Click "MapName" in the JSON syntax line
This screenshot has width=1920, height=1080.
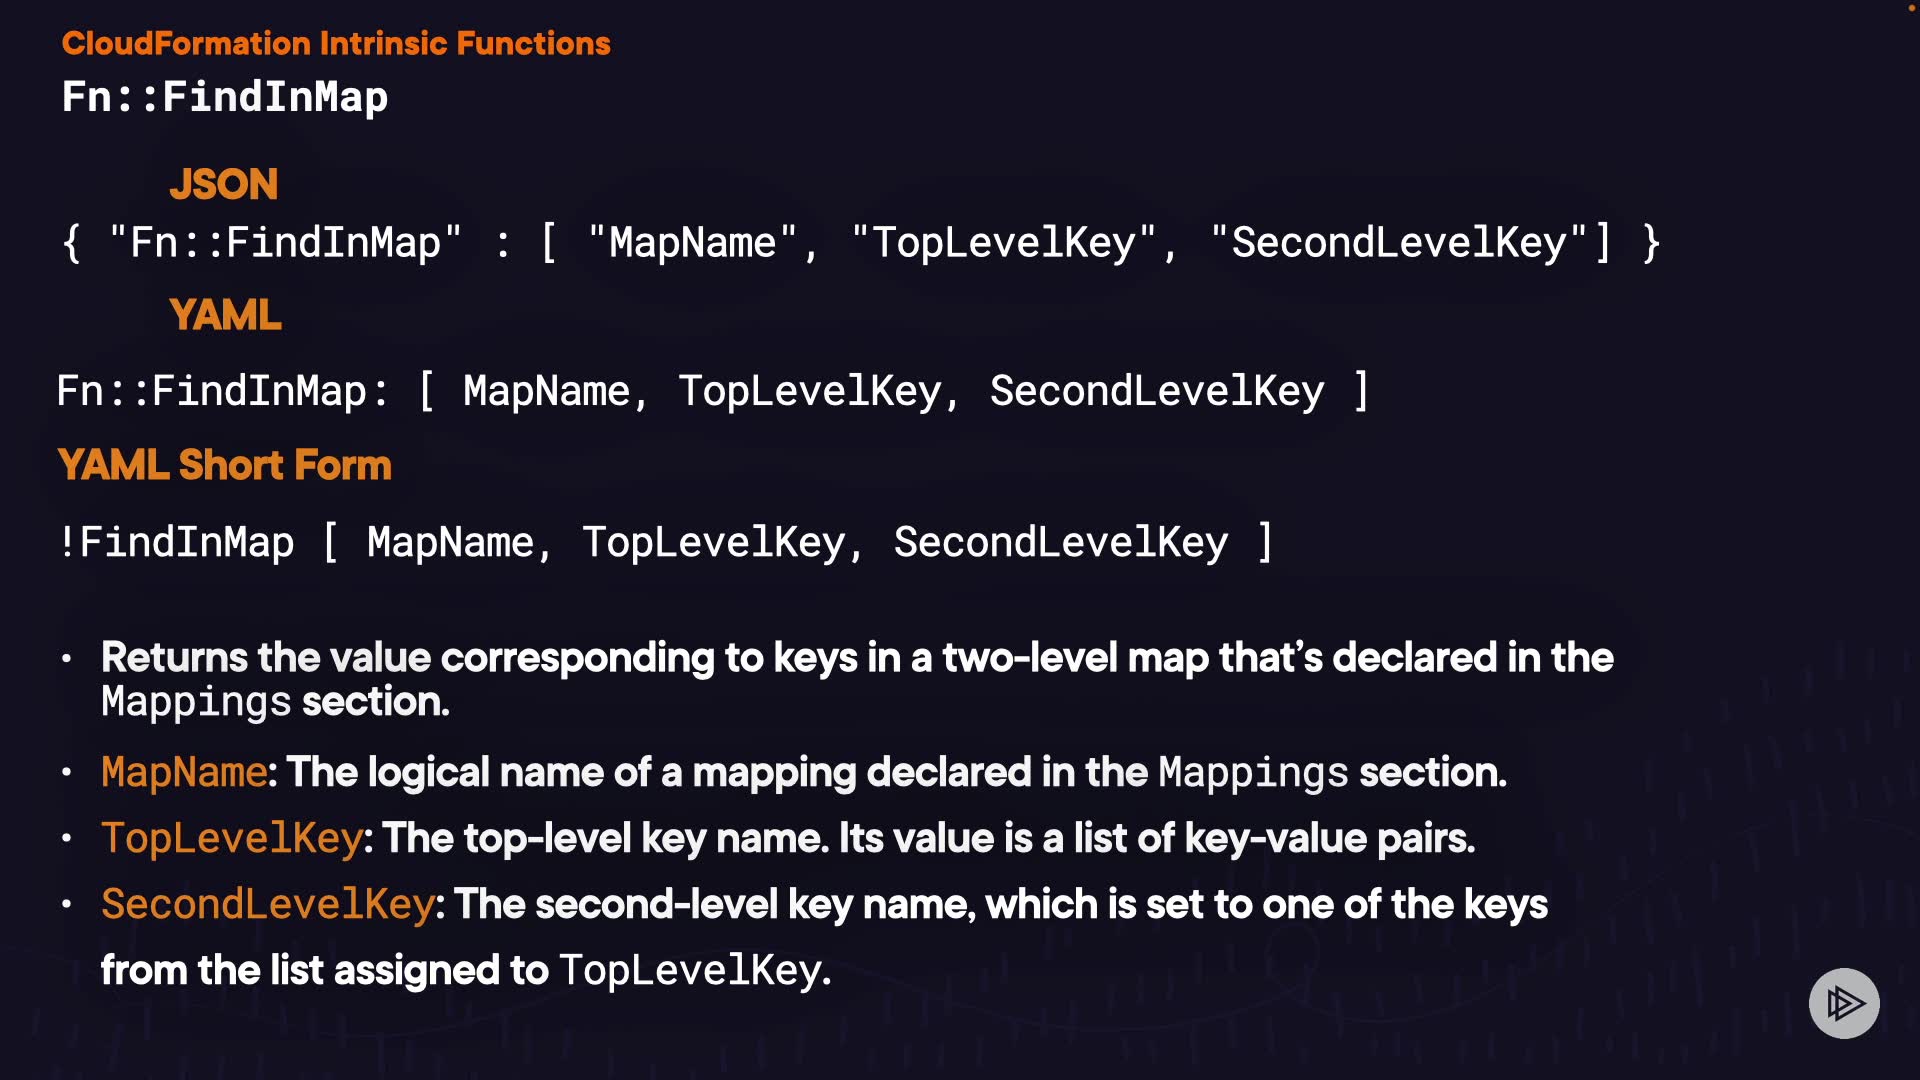click(692, 243)
